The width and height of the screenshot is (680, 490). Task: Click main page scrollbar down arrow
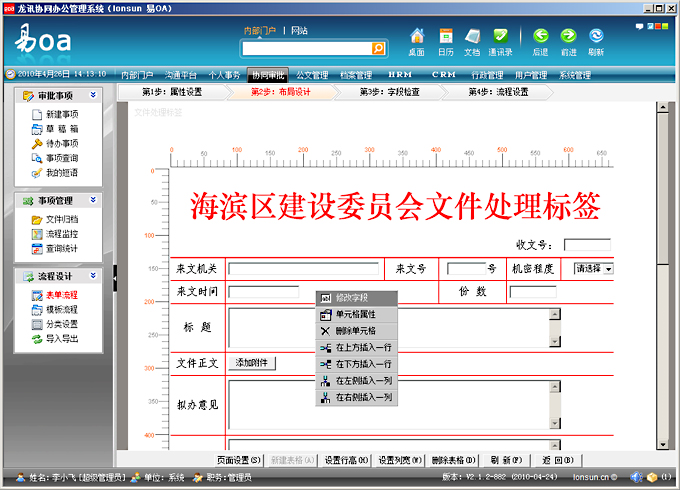point(663,445)
